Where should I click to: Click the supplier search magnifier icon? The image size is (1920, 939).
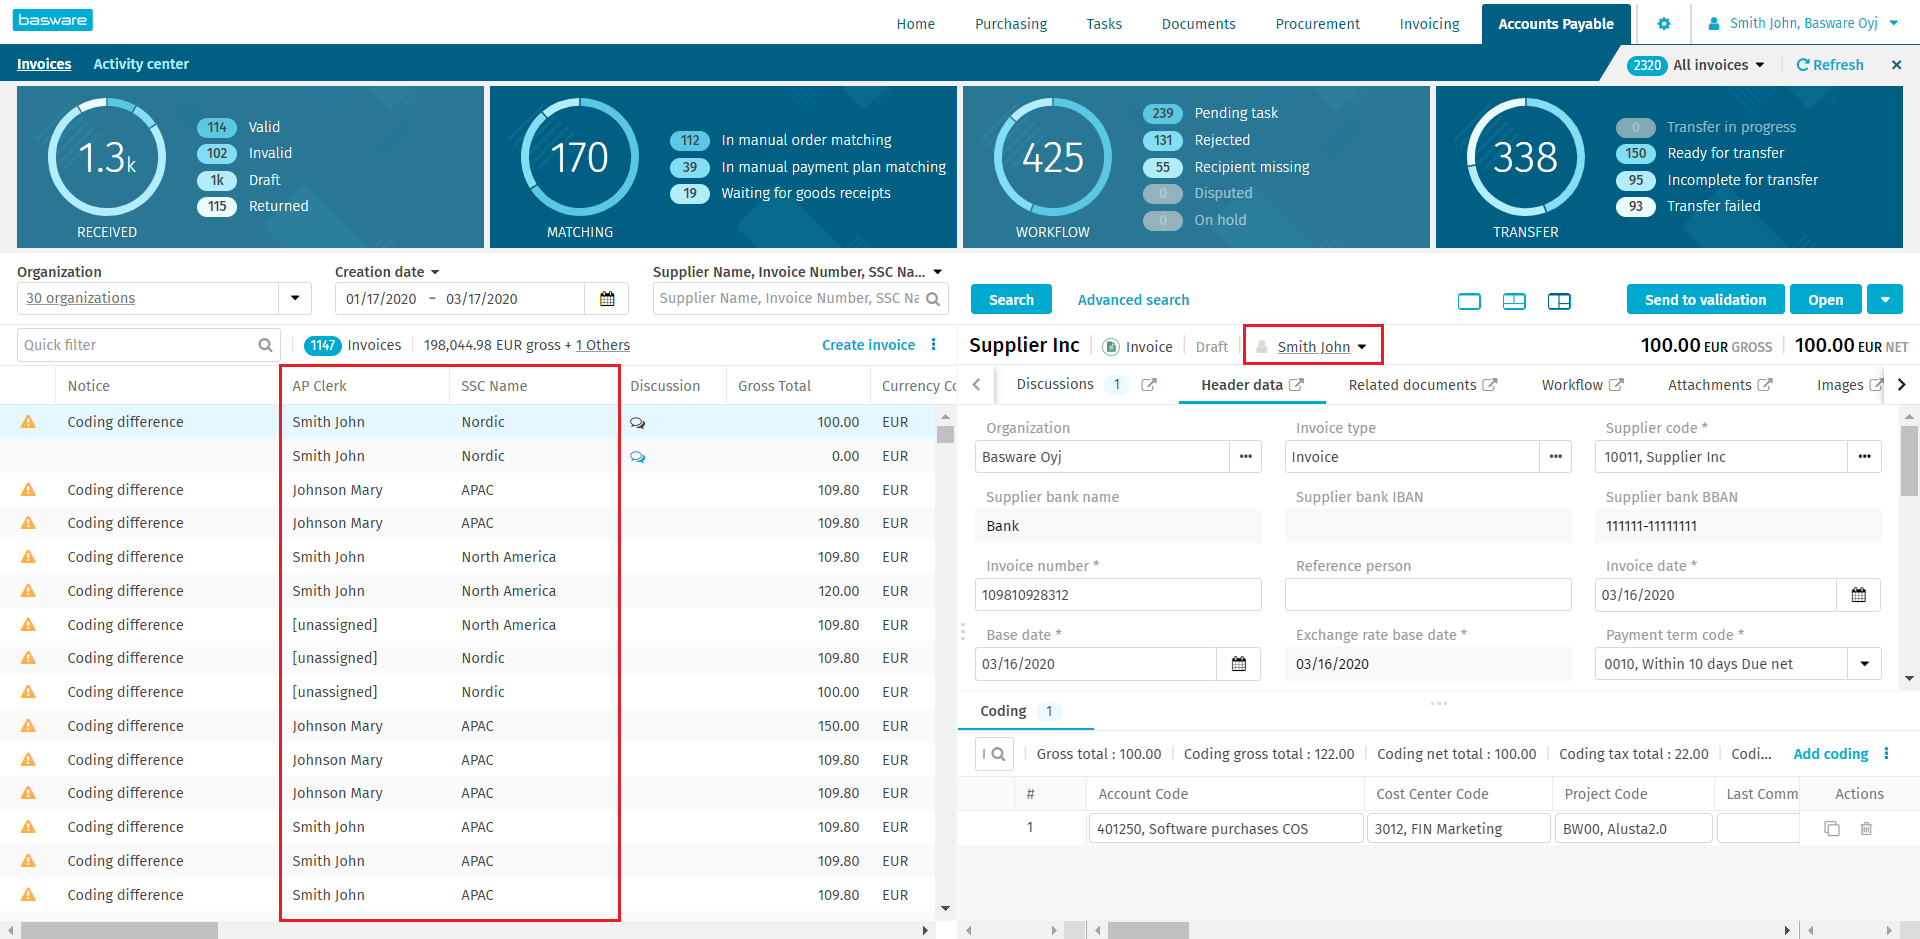(x=932, y=299)
